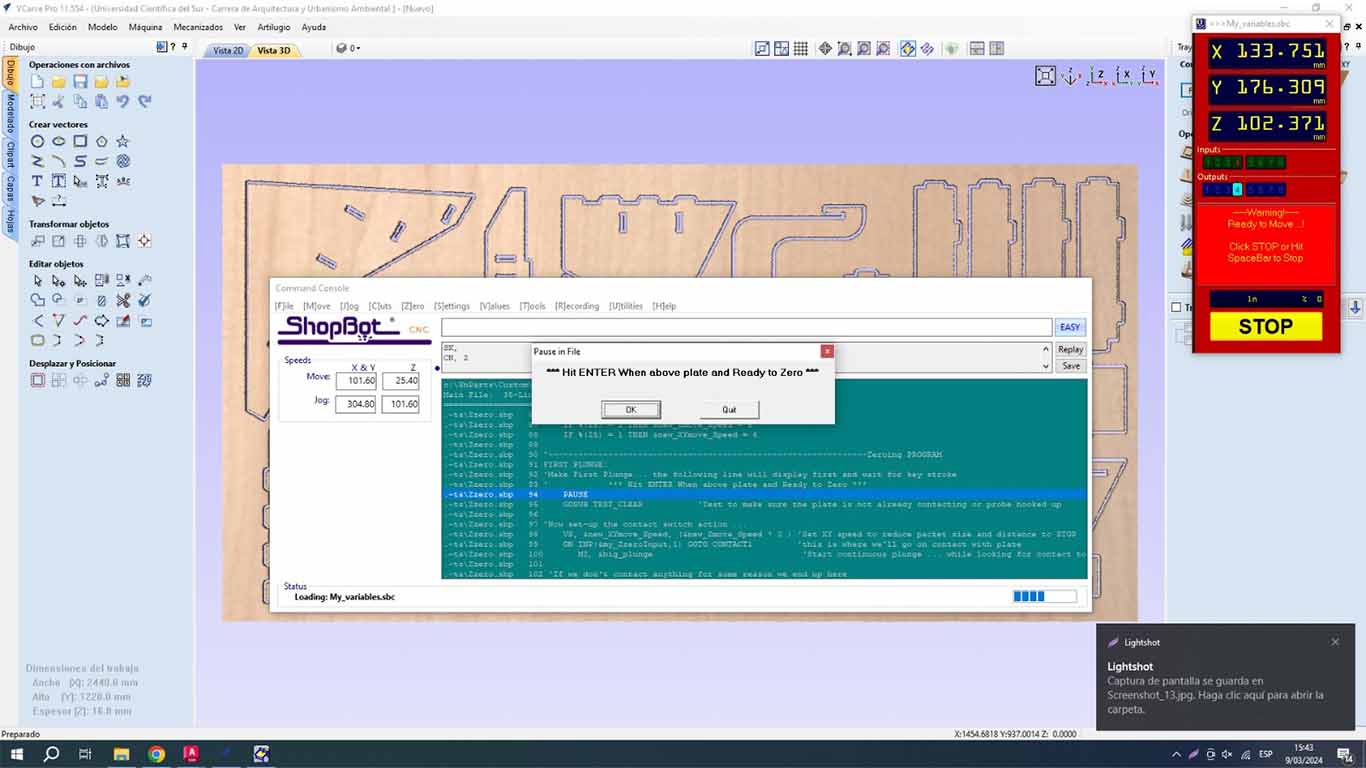Click Quit in the Pause in File dialog

(730, 409)
